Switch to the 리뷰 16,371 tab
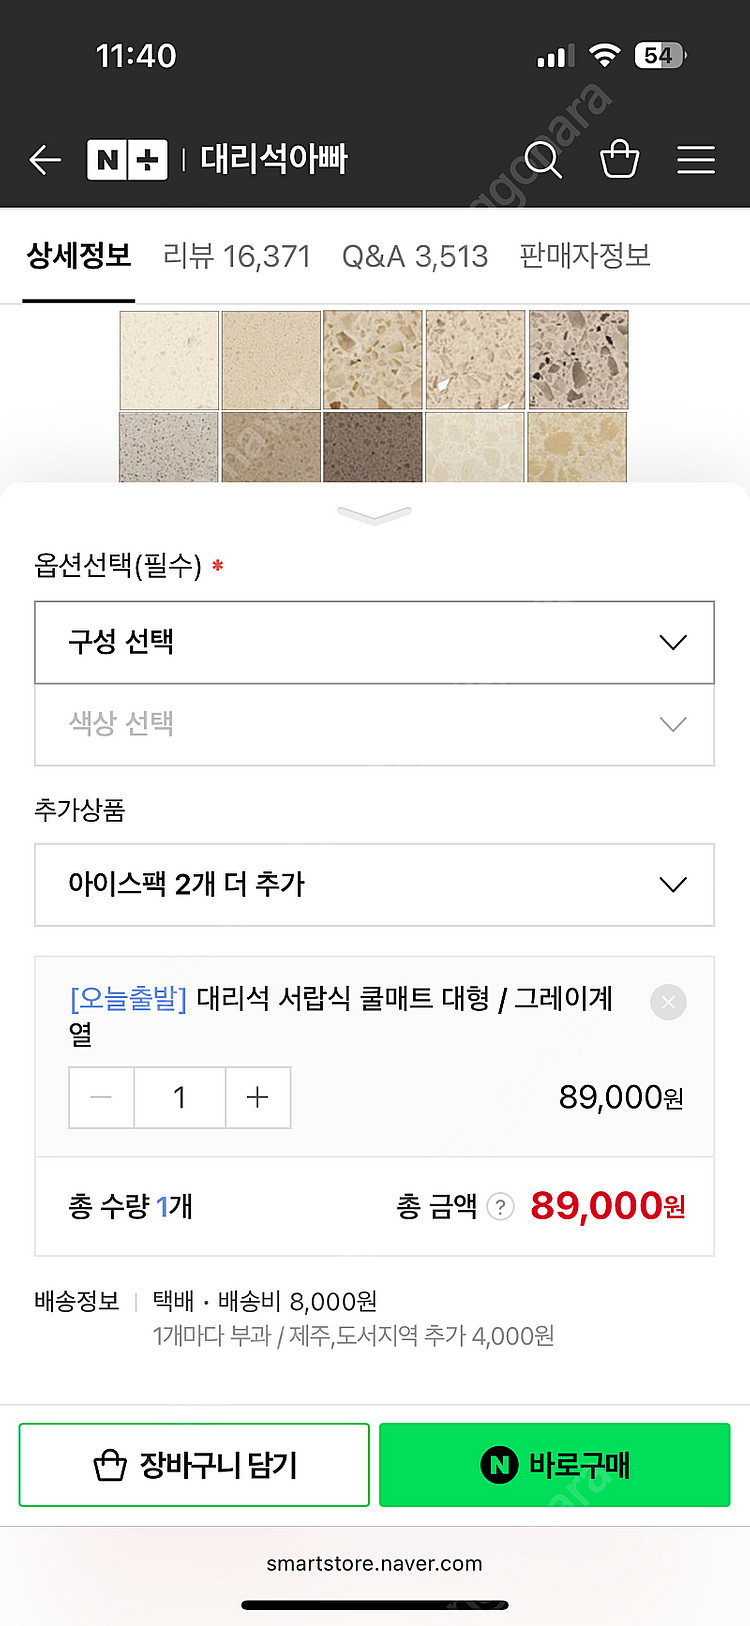Viewport: 750px width, 1626px height. pyautogui.click(x=237, y=257)
